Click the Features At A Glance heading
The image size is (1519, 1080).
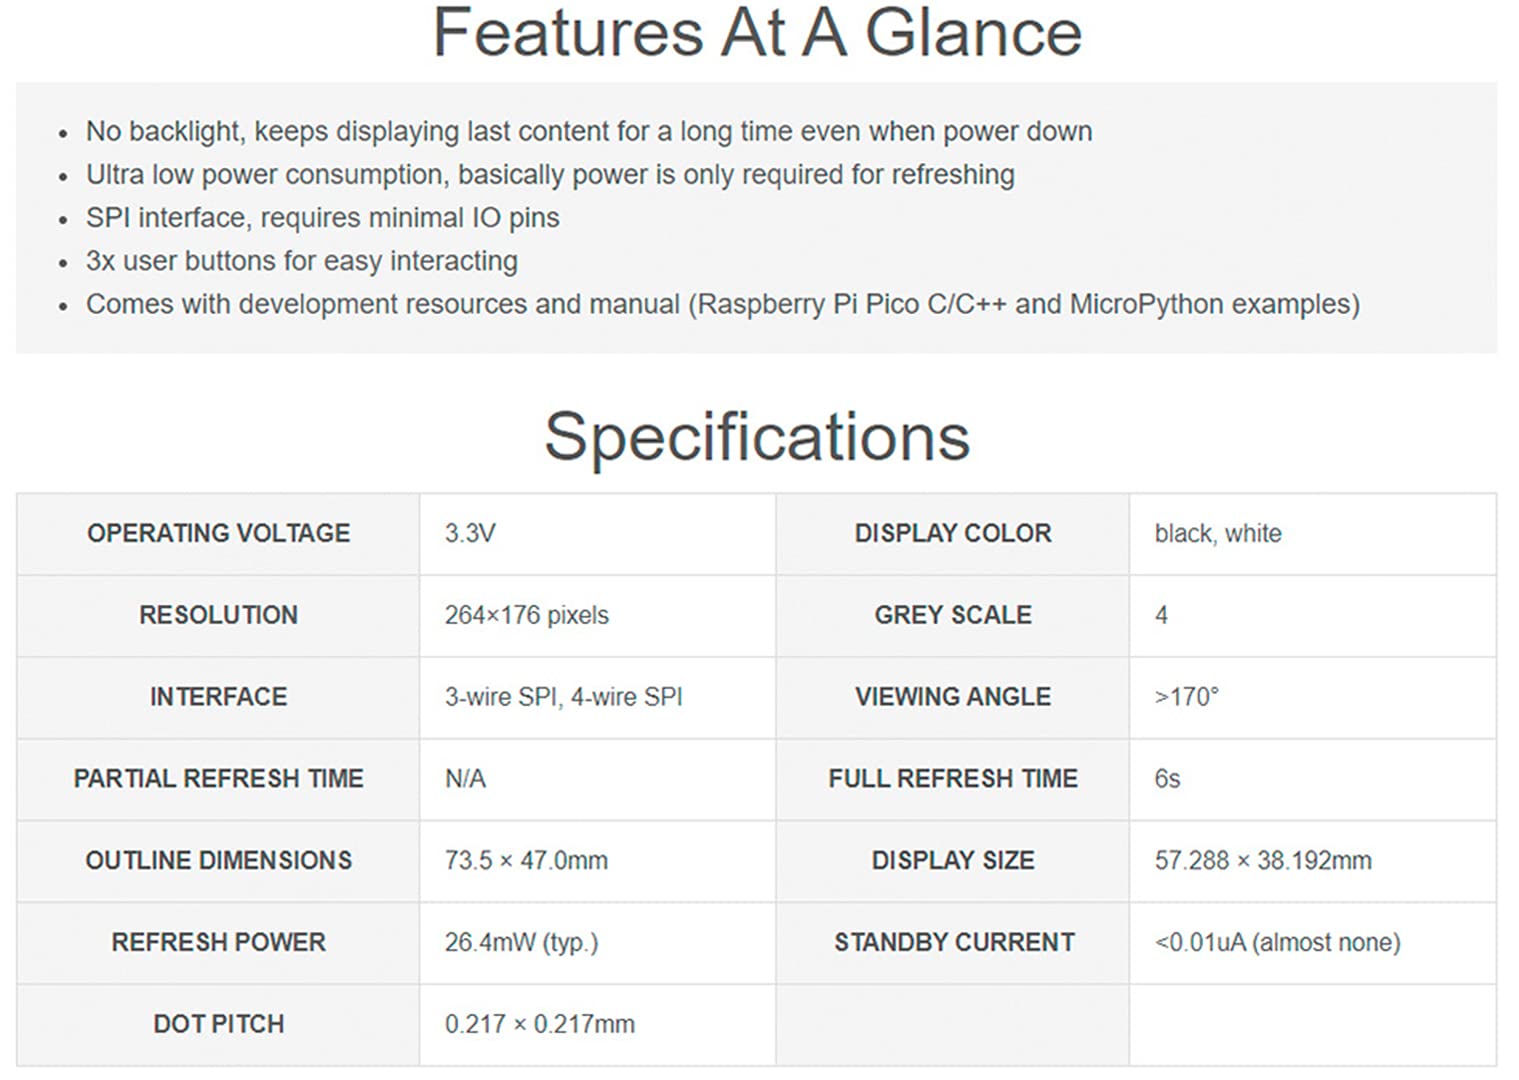coord(757,32)
